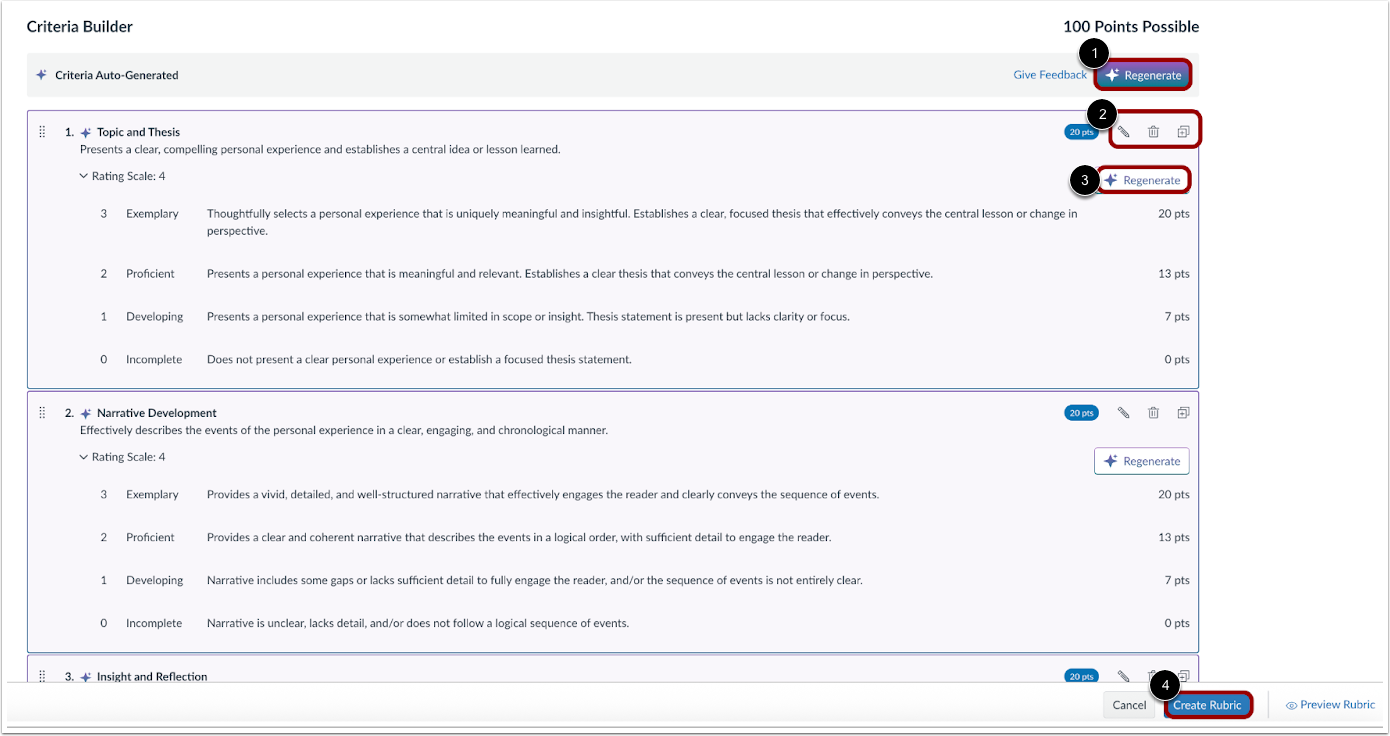Edit the Narrative Development criterion
The height and width of the screenshot is (736, 1390).
tap(1124, 412)
